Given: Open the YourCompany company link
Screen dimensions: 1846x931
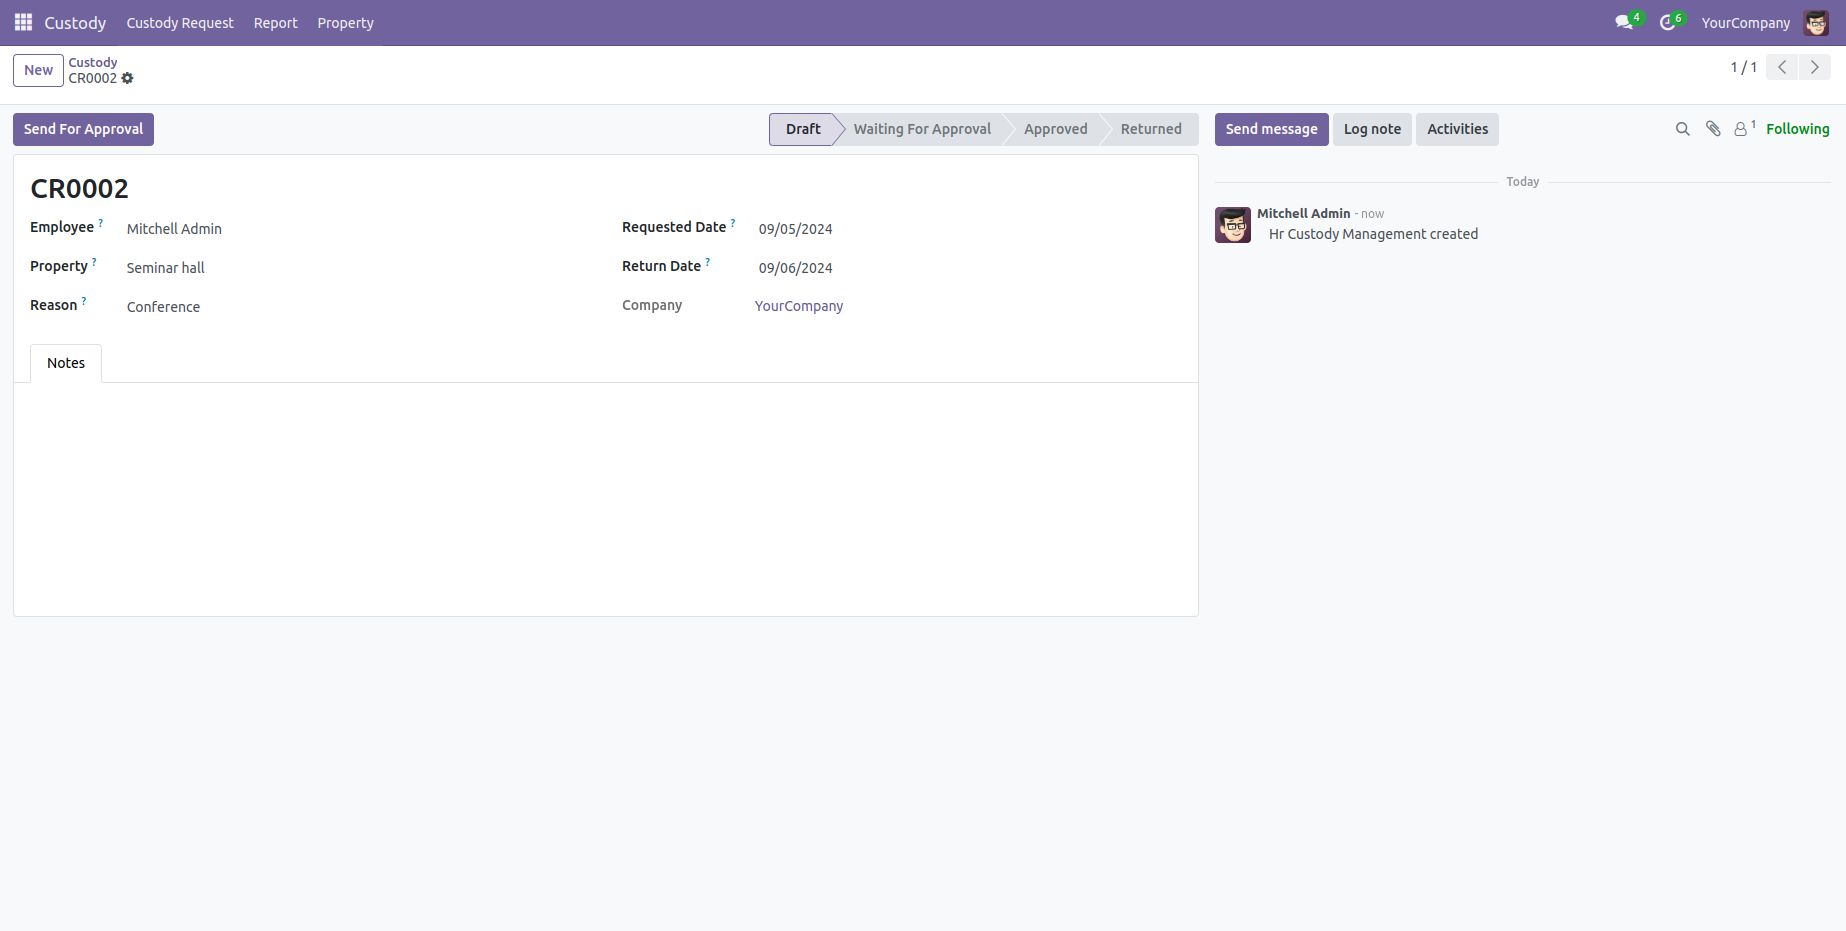Looking at the screenshot, I should point(798,306).
